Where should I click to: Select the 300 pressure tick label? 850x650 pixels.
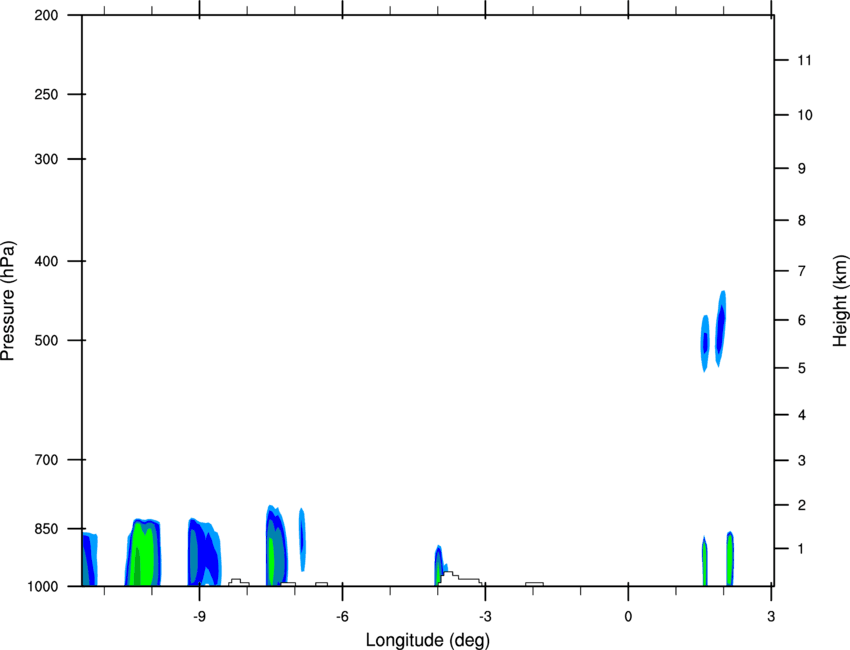(x=46, y=159)
